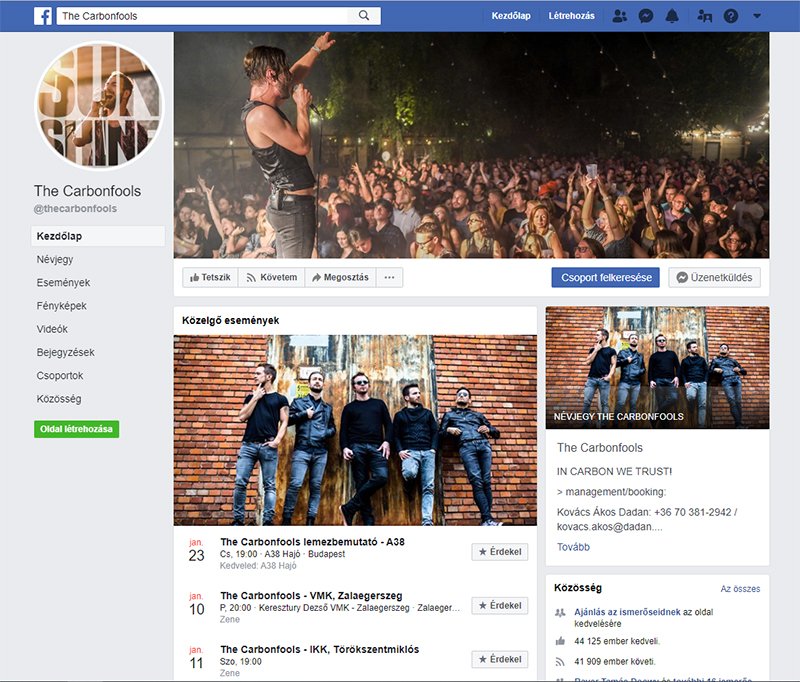Click the A38 Hajó venue text
This screenshot has width=800, height=682.
282,554
